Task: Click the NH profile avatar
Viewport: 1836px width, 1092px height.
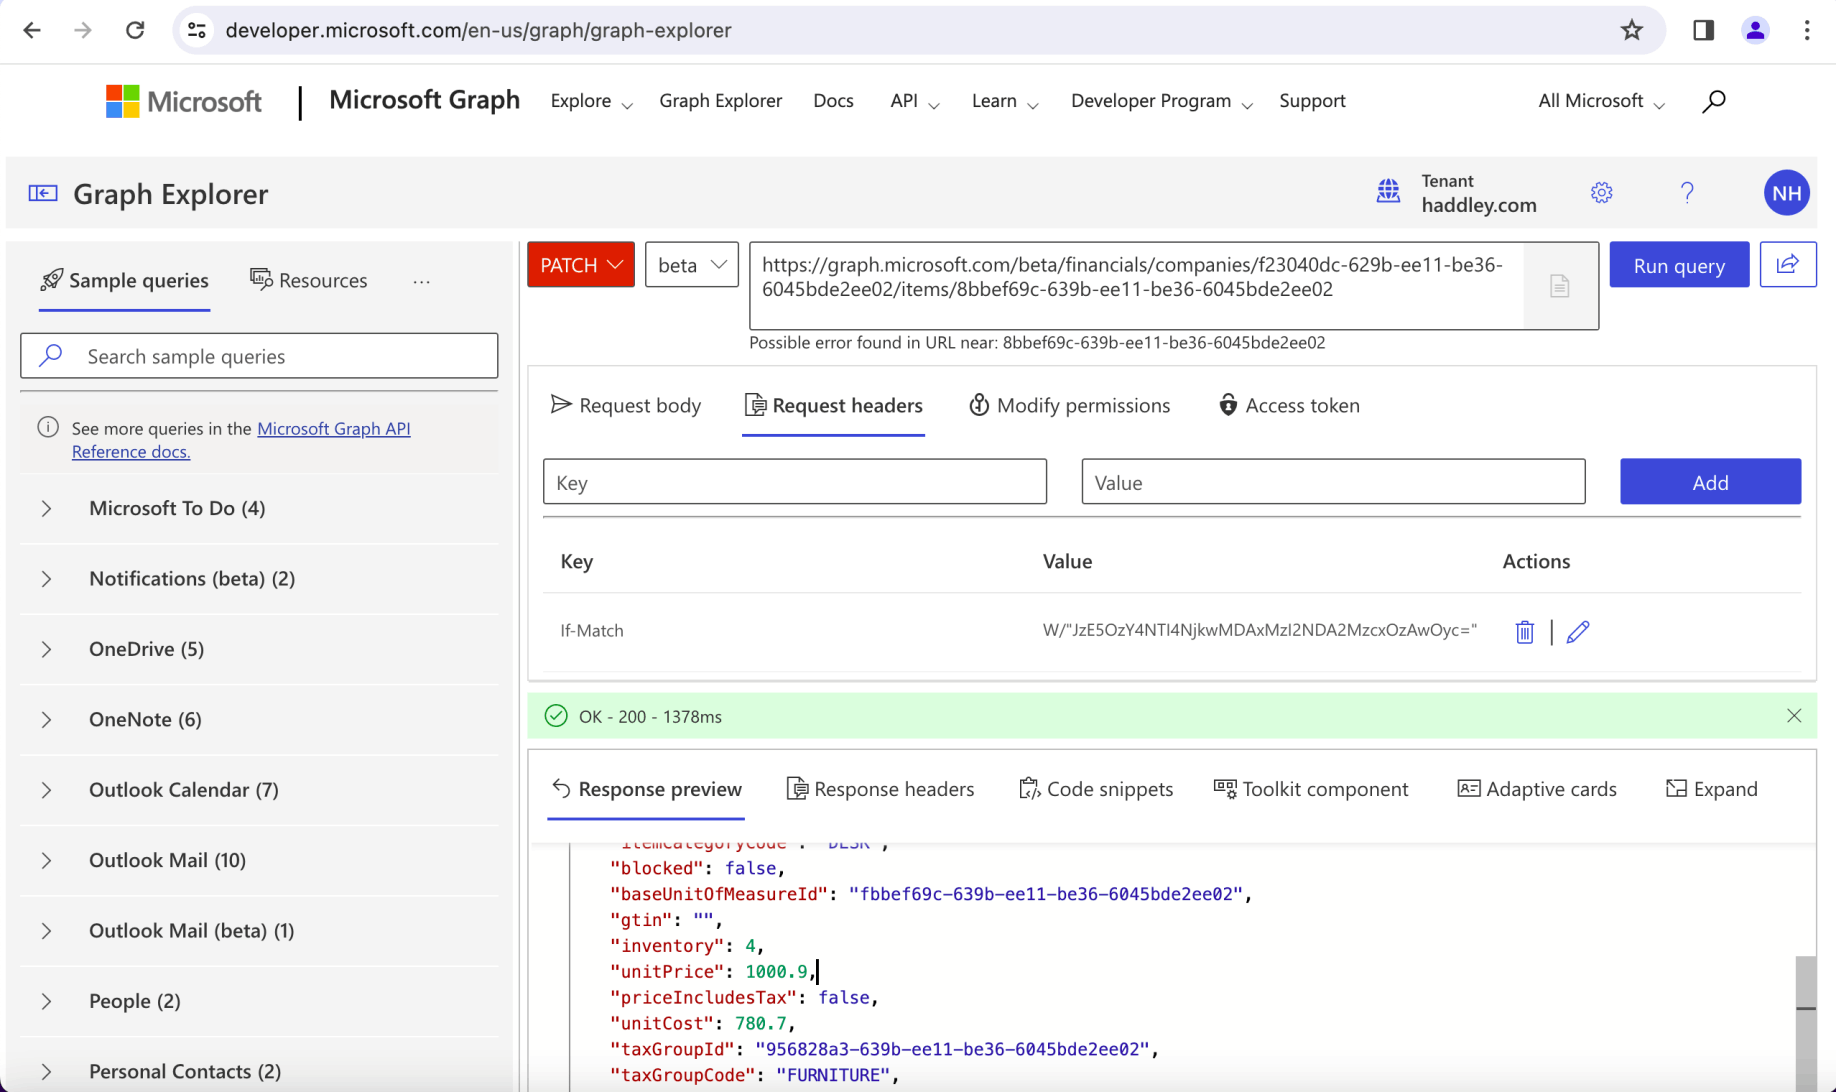Action: [1786, 193]
